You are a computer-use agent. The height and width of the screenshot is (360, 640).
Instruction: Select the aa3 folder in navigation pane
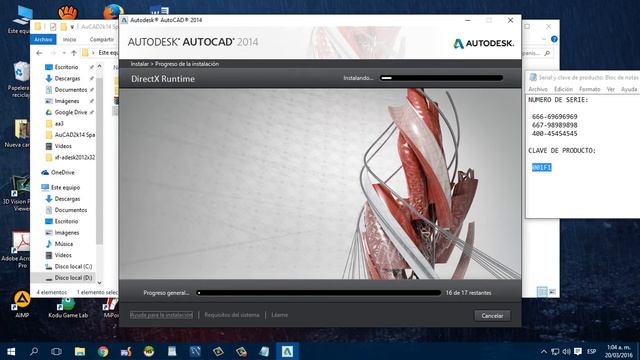(x=59, y=123)
